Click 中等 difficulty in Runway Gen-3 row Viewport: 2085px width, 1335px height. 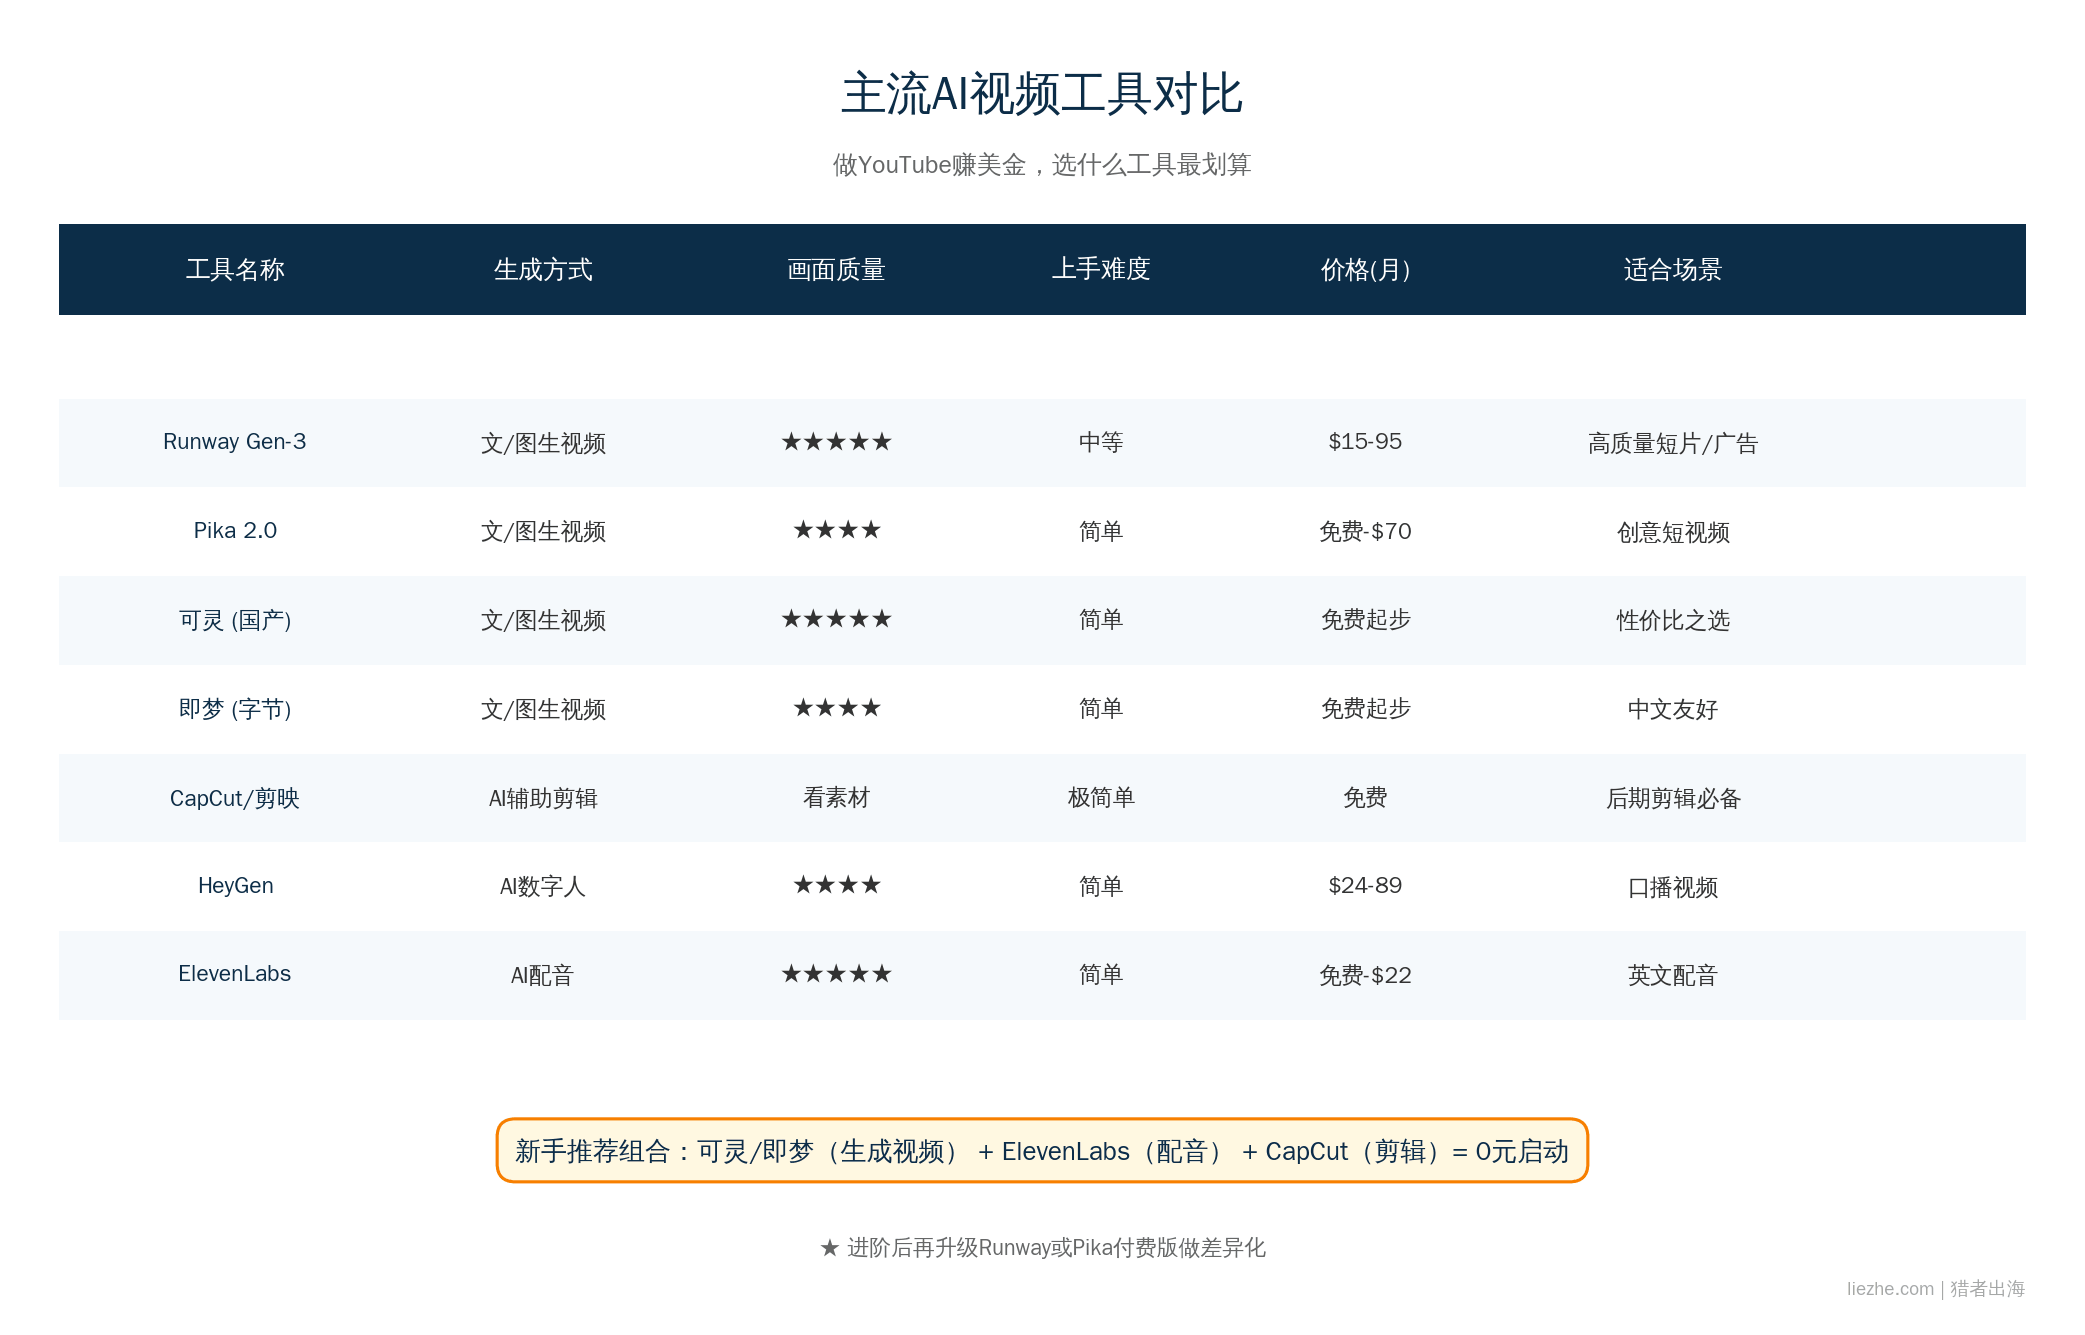pyautogui.click(x=1101, y=442)
